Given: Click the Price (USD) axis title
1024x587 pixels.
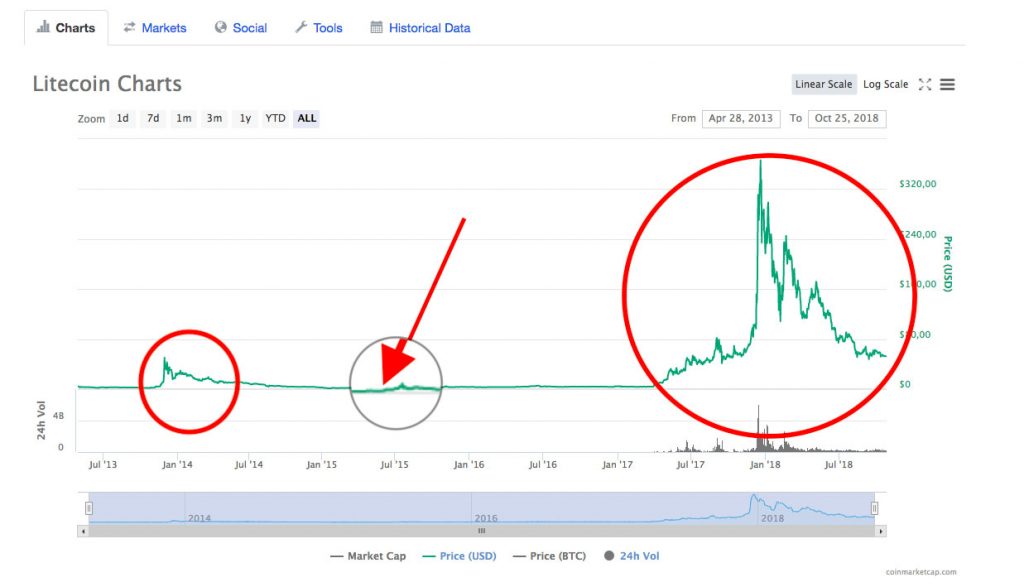Looking at the screenshot, I should (948, 264).
